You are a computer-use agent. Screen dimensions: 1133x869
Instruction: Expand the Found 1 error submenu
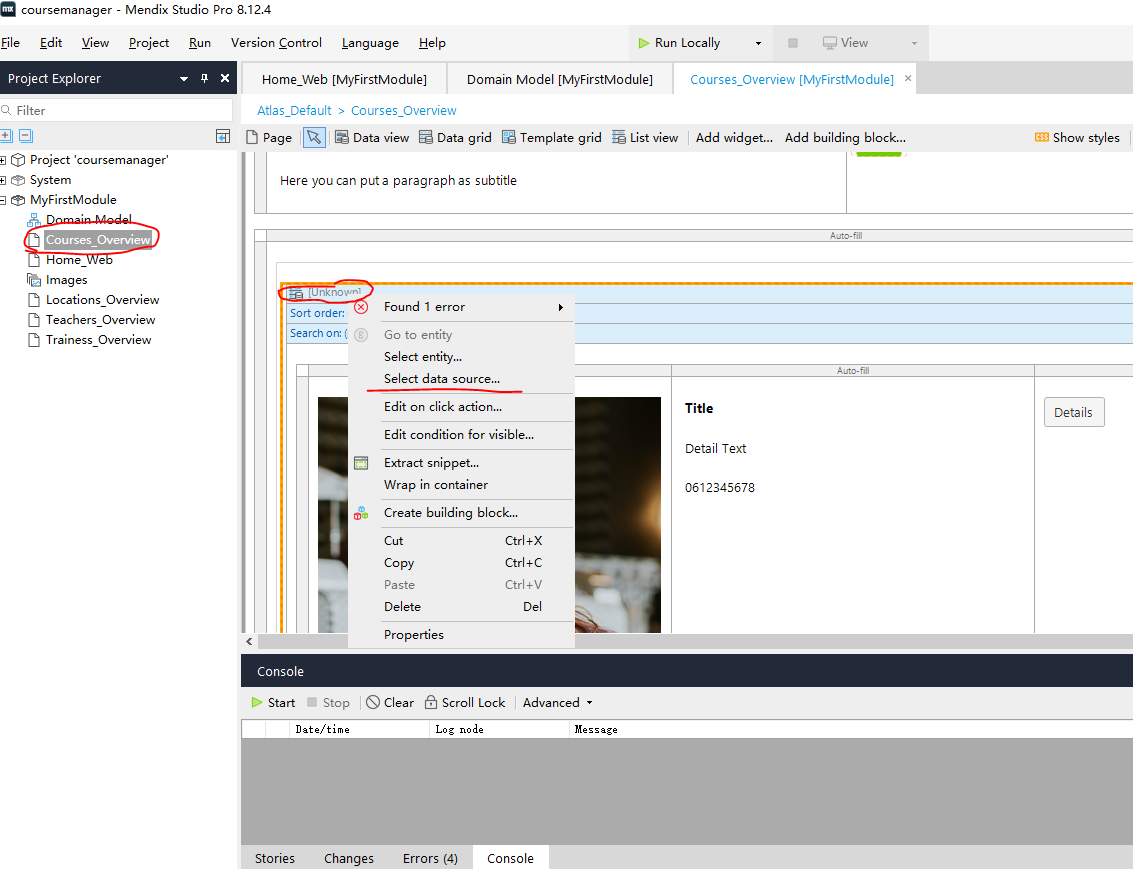pyautogui.click(x=461, y=307)
